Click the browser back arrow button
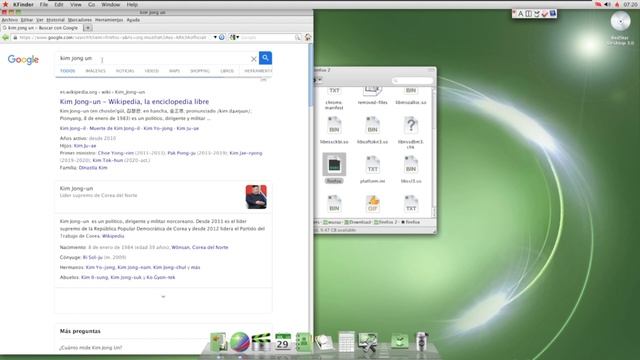Image resolution: width=640 pixels, height=360 pixels. pyautogui.click(x=5, y=37)
